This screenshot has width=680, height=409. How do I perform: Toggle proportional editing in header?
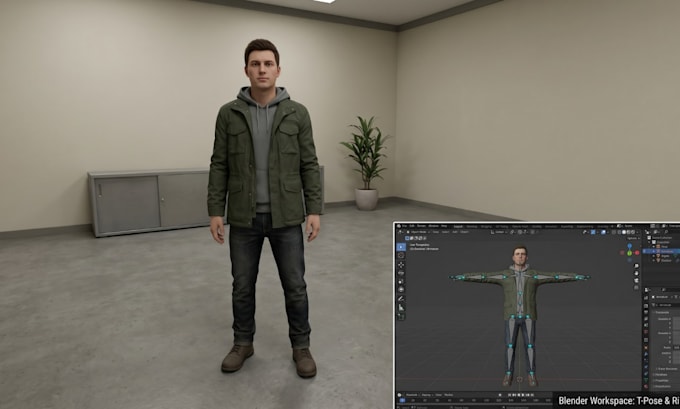point(533,232)
